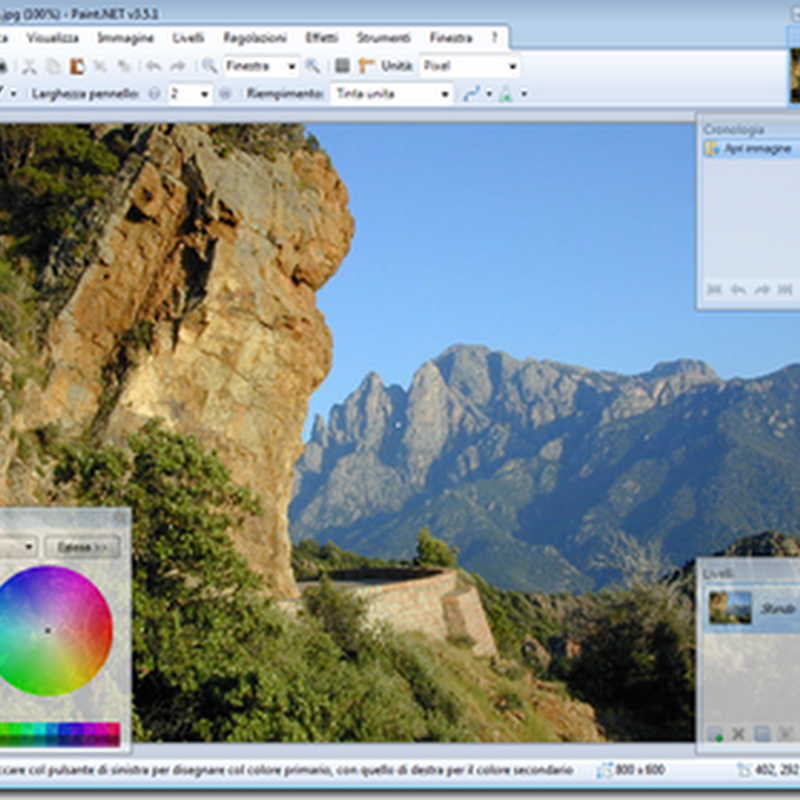Select the Copy icon in the toolbar
The width and height of the screenshot is (800, 800).
click(x=54, y=63)
